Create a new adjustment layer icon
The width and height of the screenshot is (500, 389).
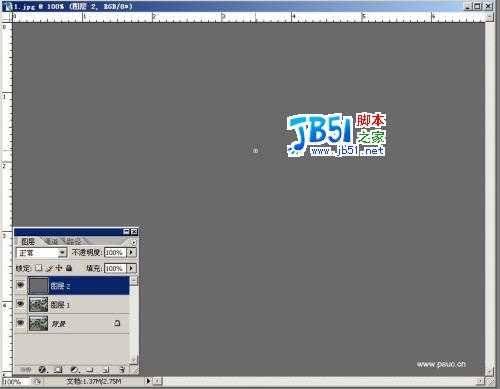pos(74,369)
